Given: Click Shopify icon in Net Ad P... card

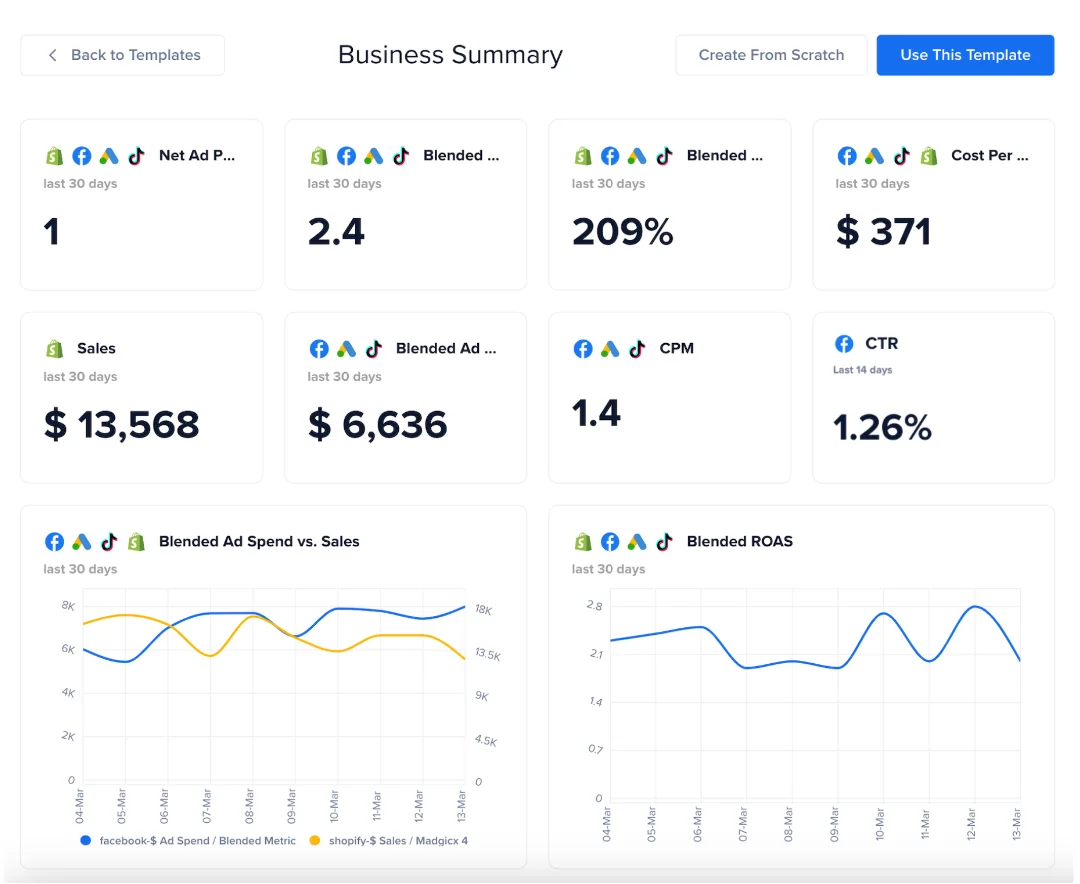Looking at the screenshot, I should click(x=54, y=156).
